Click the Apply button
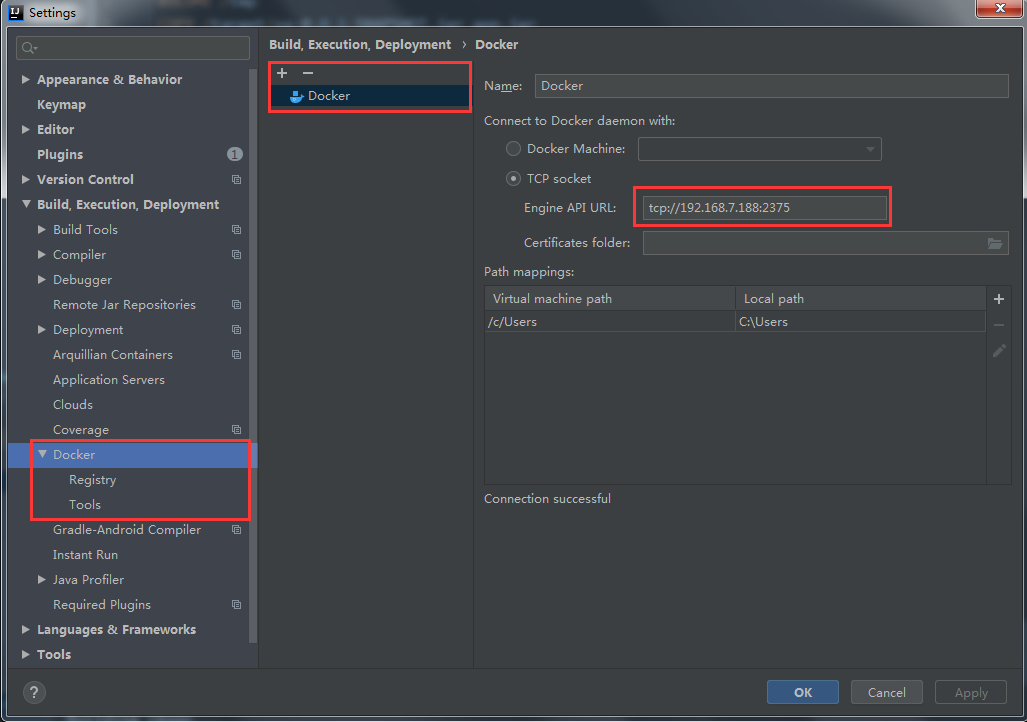Image resolution: width=1027 pixels, height=722 pixels. click(971, 692)
